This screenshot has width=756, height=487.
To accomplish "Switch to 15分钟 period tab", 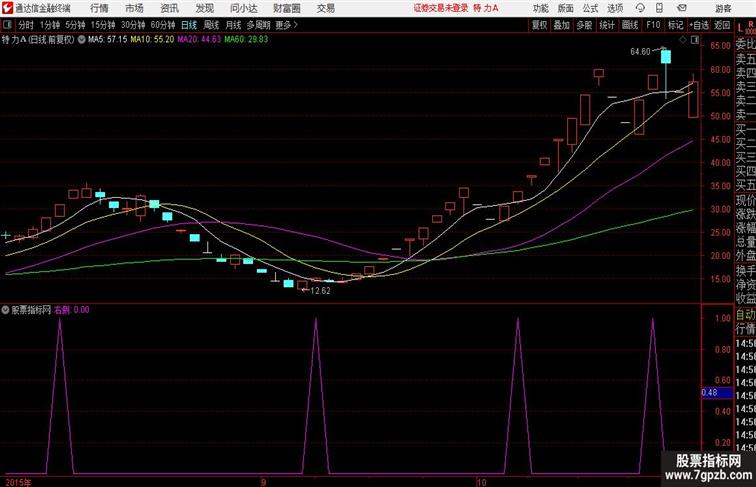I will (103, 25).
